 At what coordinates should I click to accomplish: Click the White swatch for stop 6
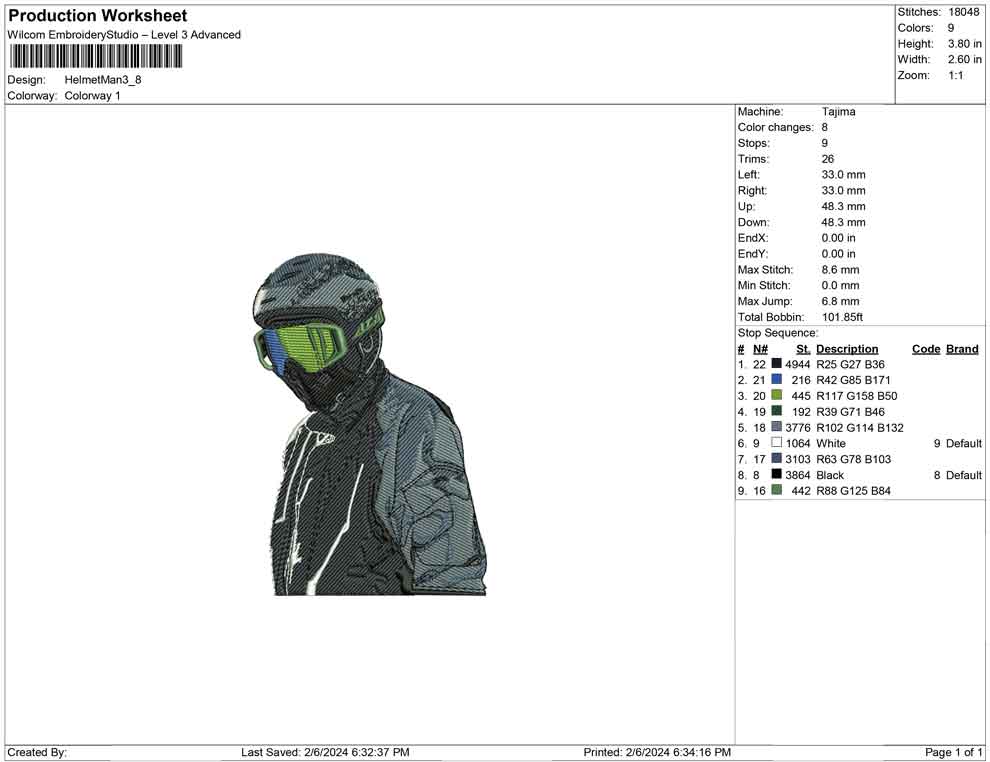point(776,443)
